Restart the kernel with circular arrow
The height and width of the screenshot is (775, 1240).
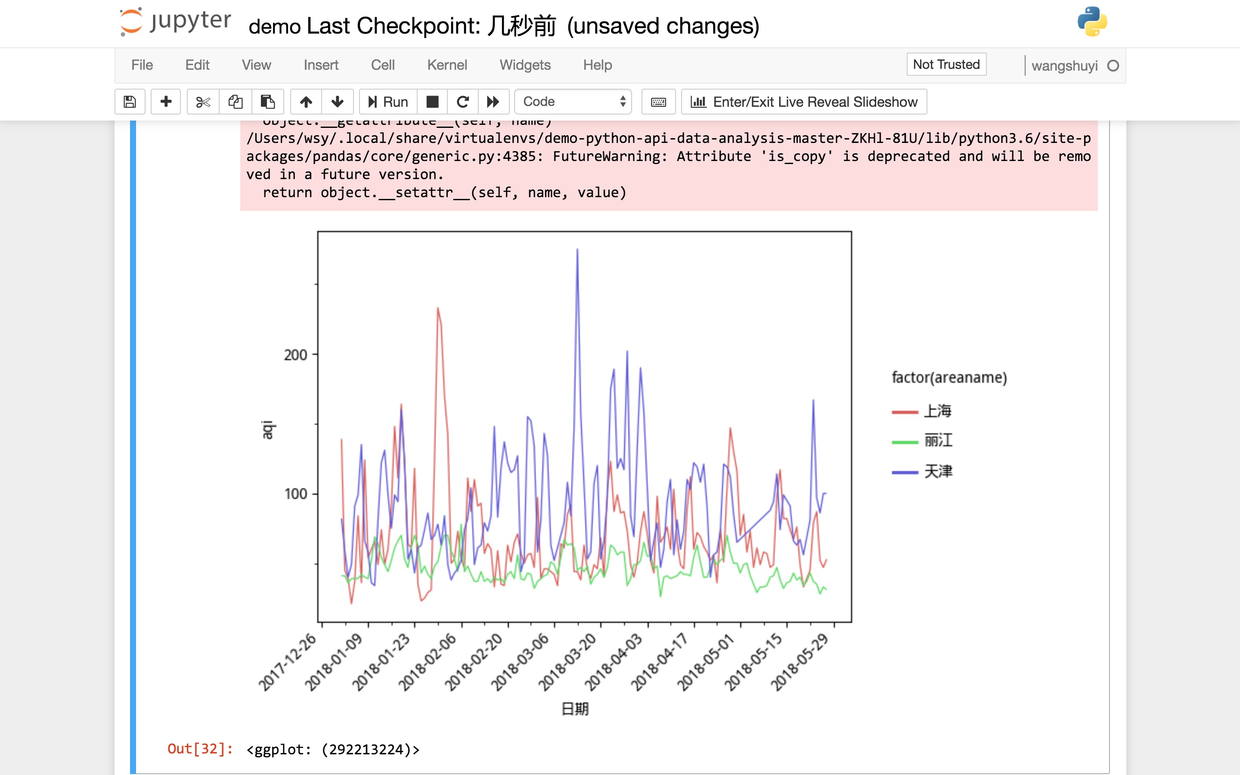click(x=462, y=102)
